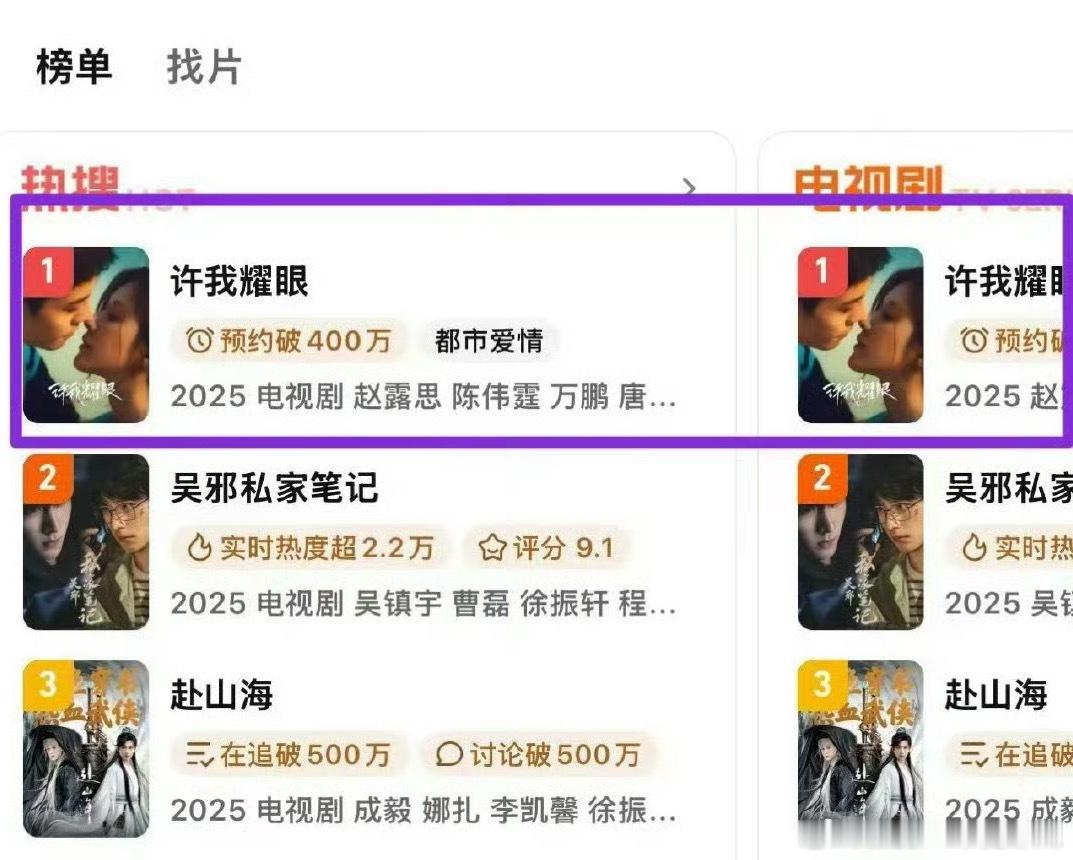Tap the 都市爱情 genre tag
The height and width of the screenshot is (860, 1073).
tap(489, 340)
